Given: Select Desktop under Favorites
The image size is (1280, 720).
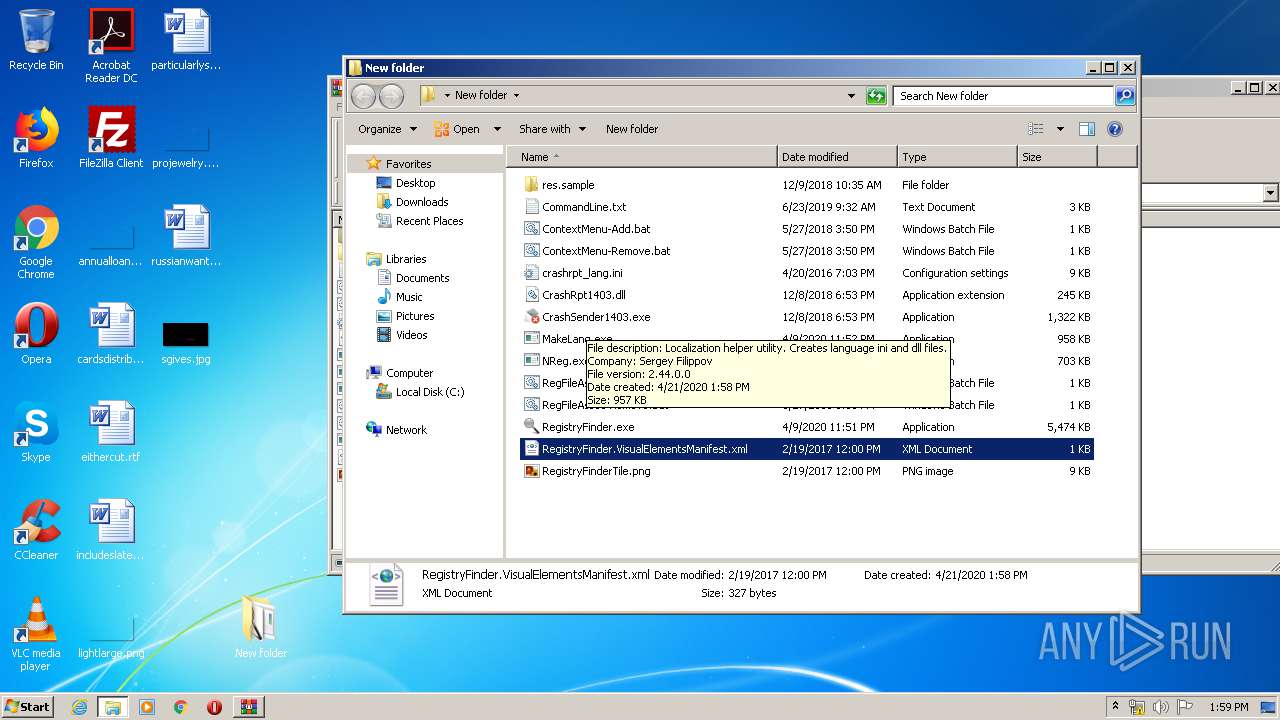Looking at the screenshot, I should [x=415, y=183].
